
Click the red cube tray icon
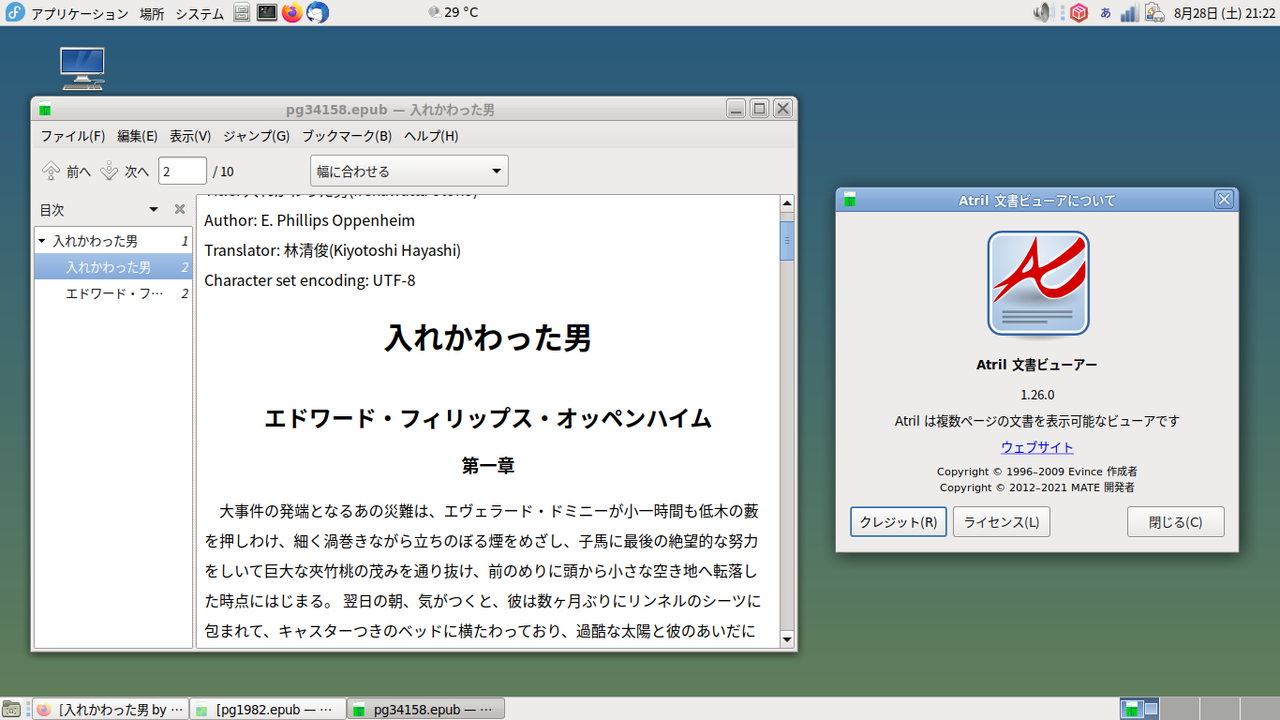[x=1078, y=13]
